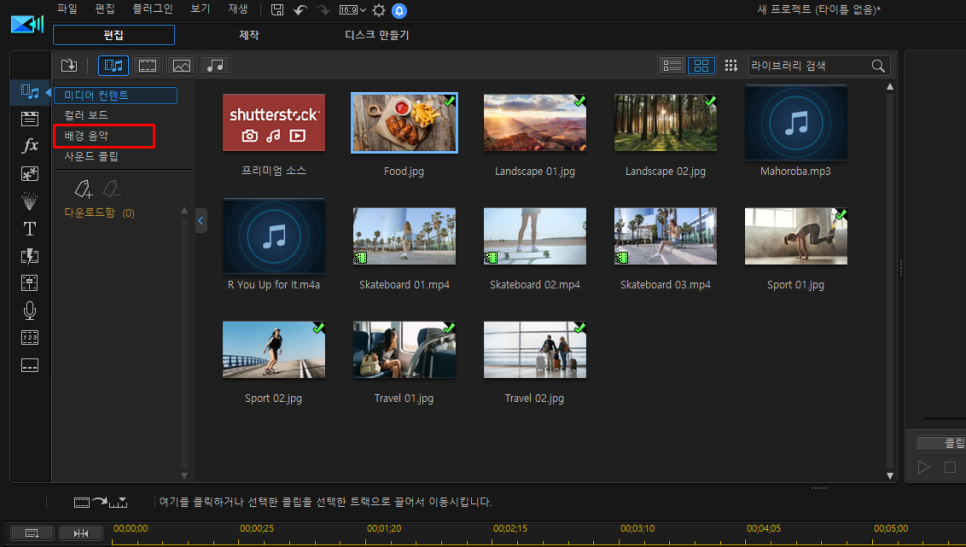The width and height of the screenshot is (966, 547).
Task: Open 다운로드함 (0) tag
Action: coord(99,213)
